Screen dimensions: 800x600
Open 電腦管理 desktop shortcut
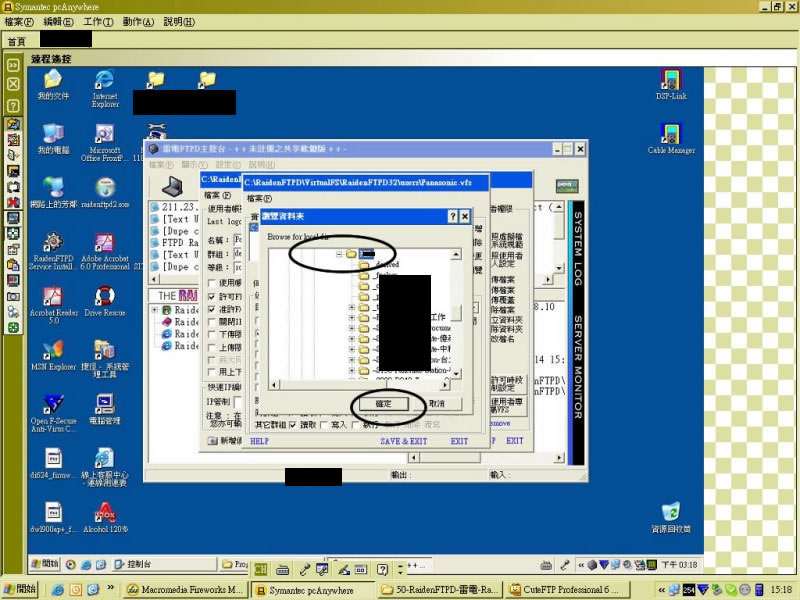[x=105, y=409]
